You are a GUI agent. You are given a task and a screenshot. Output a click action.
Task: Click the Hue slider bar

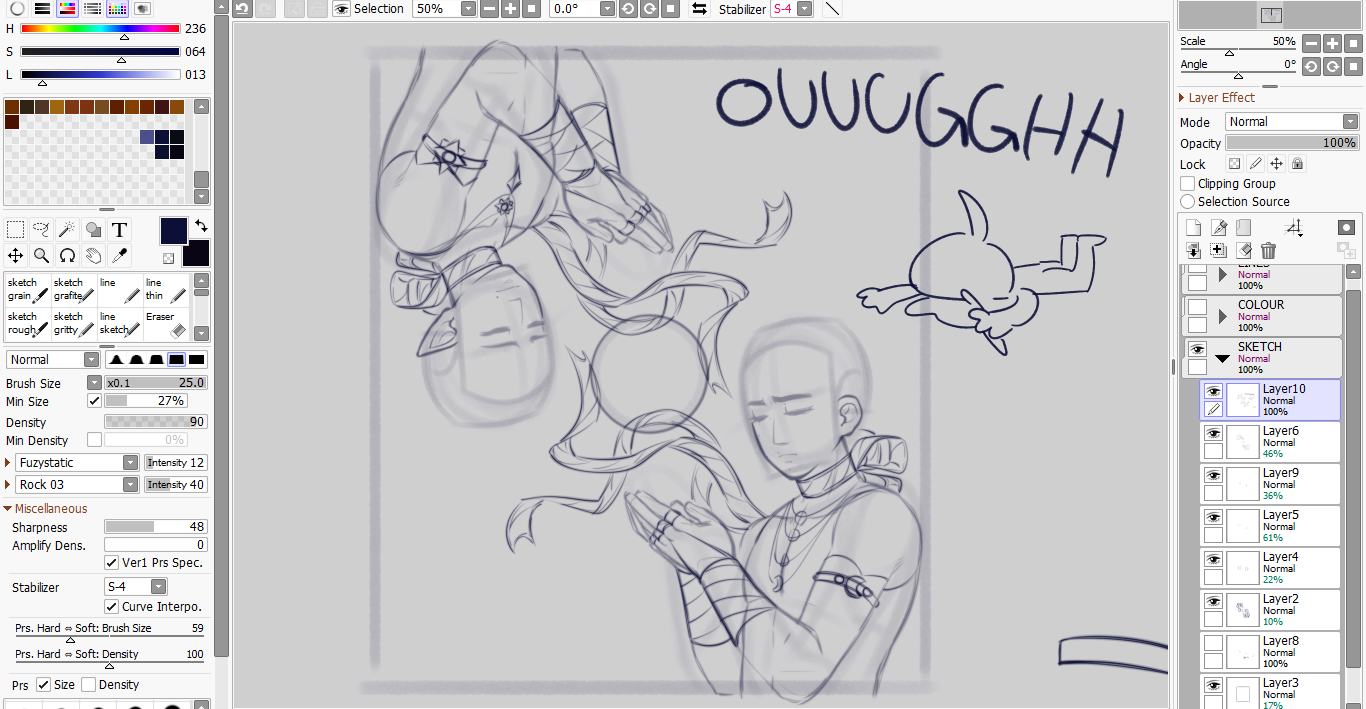[100, 29]
